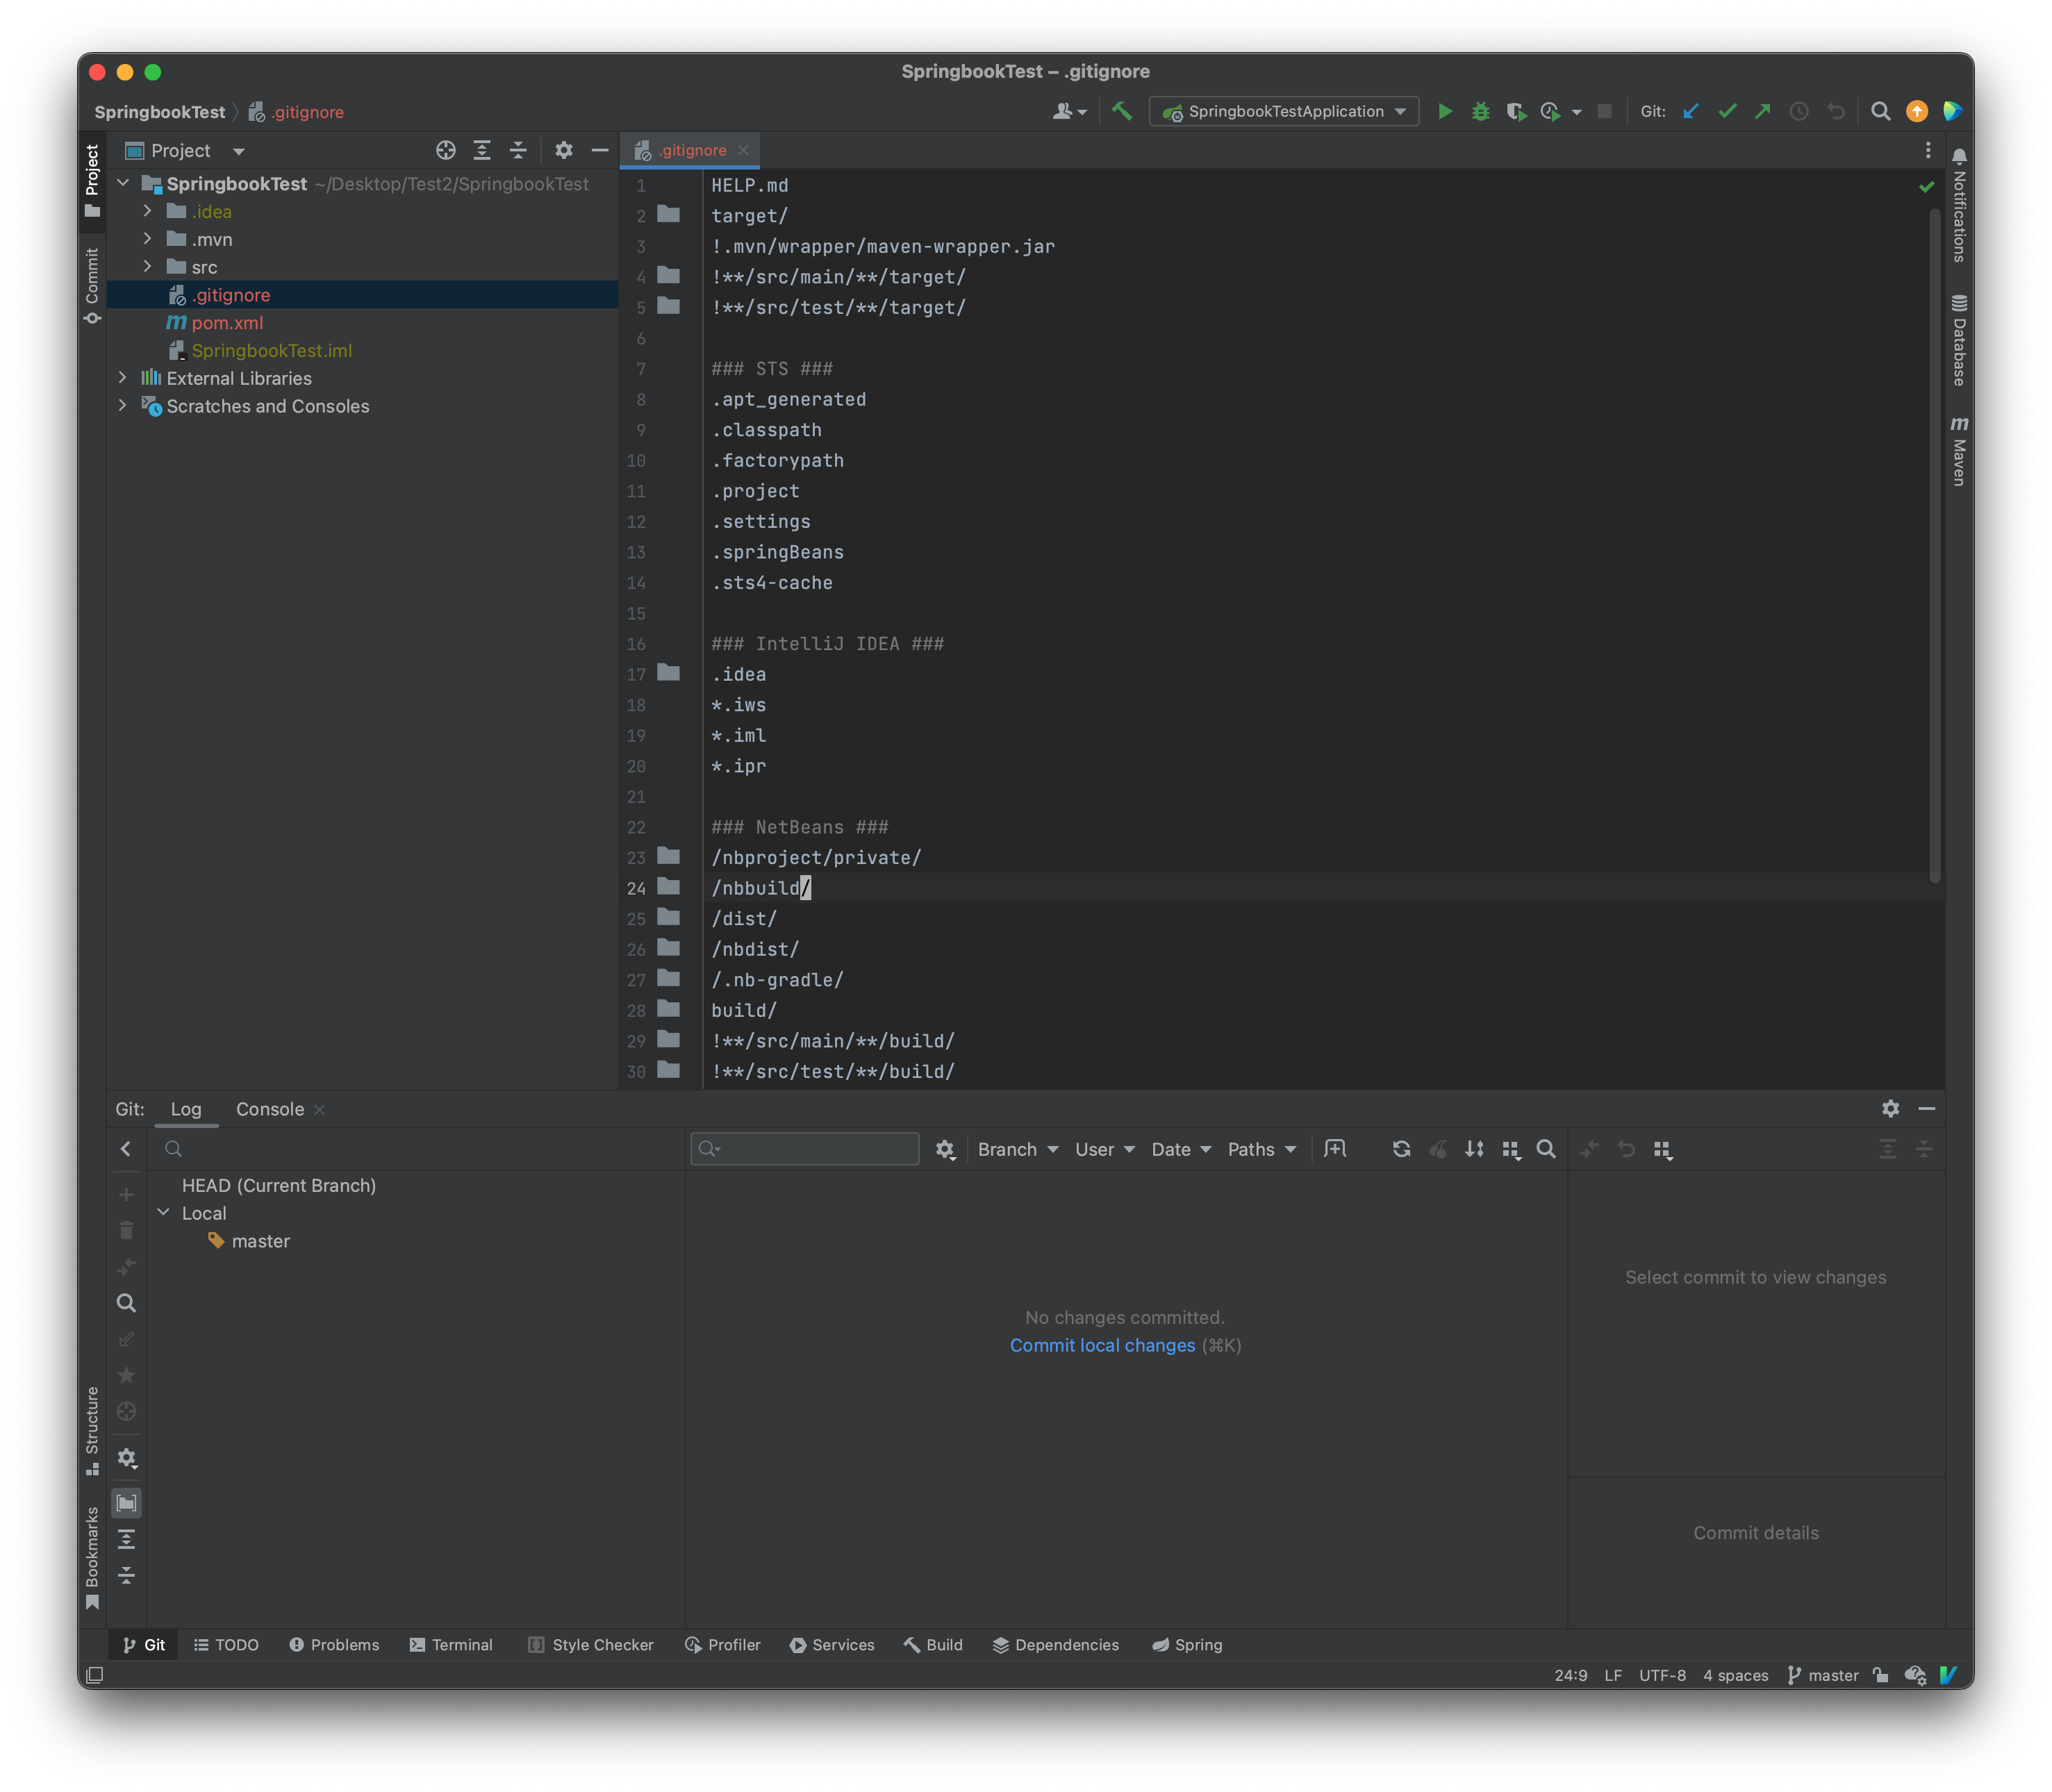Switch to the Console tab
The height and width of the screenshot is (1792, 2052).
coord(270,1109)
